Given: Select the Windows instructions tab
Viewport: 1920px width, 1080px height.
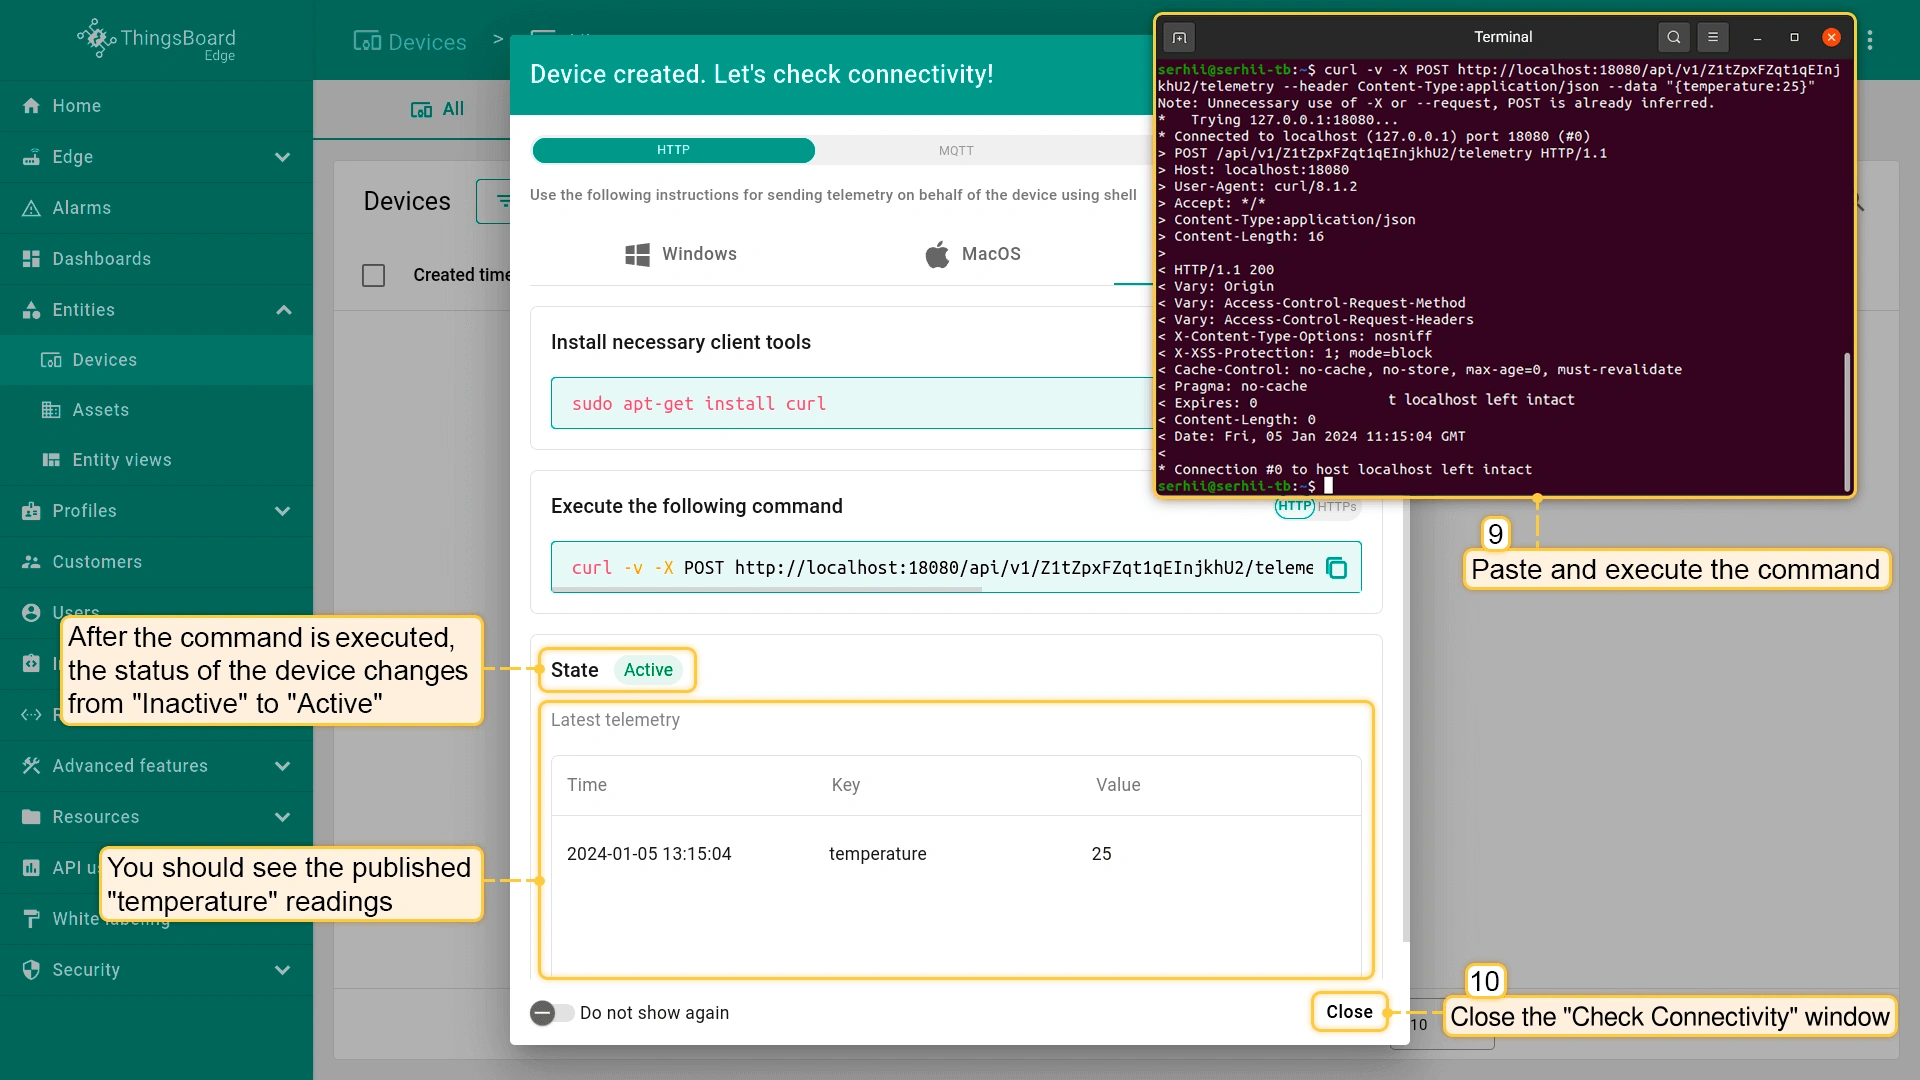Looking at the screenshot, I should [681, 254].
